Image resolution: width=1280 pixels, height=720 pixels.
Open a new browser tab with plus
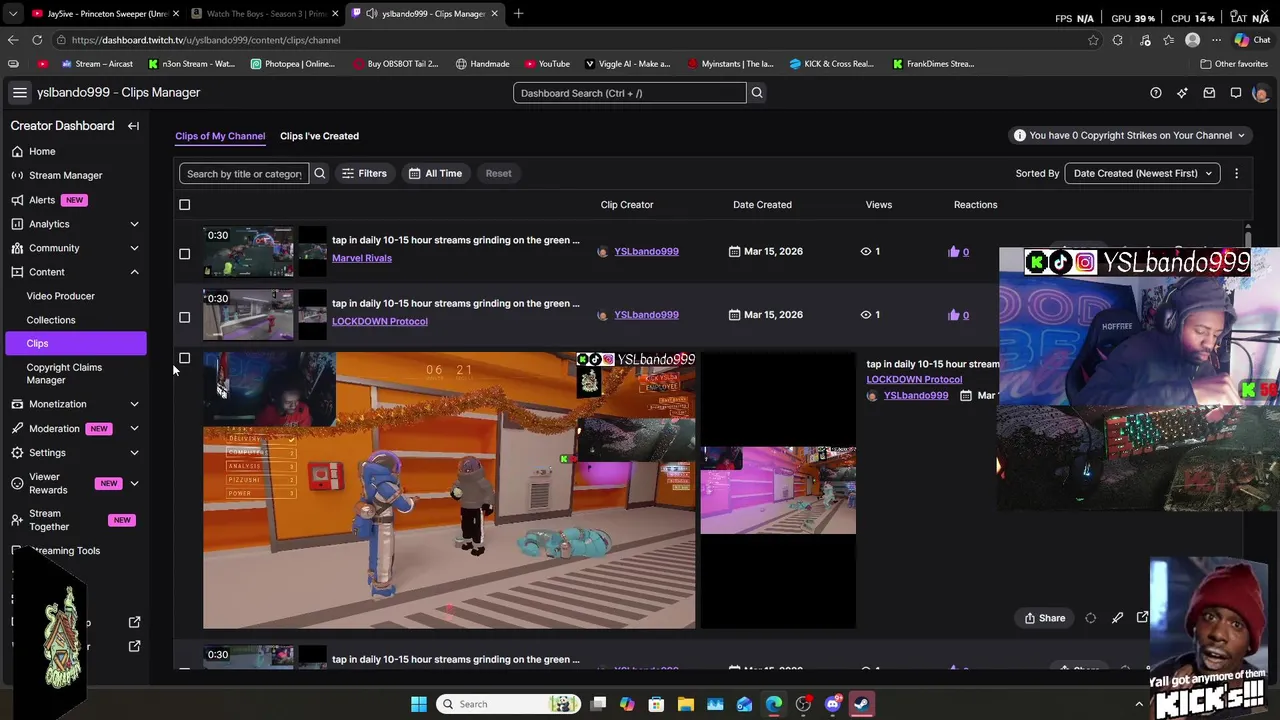[x=518, y=13]
